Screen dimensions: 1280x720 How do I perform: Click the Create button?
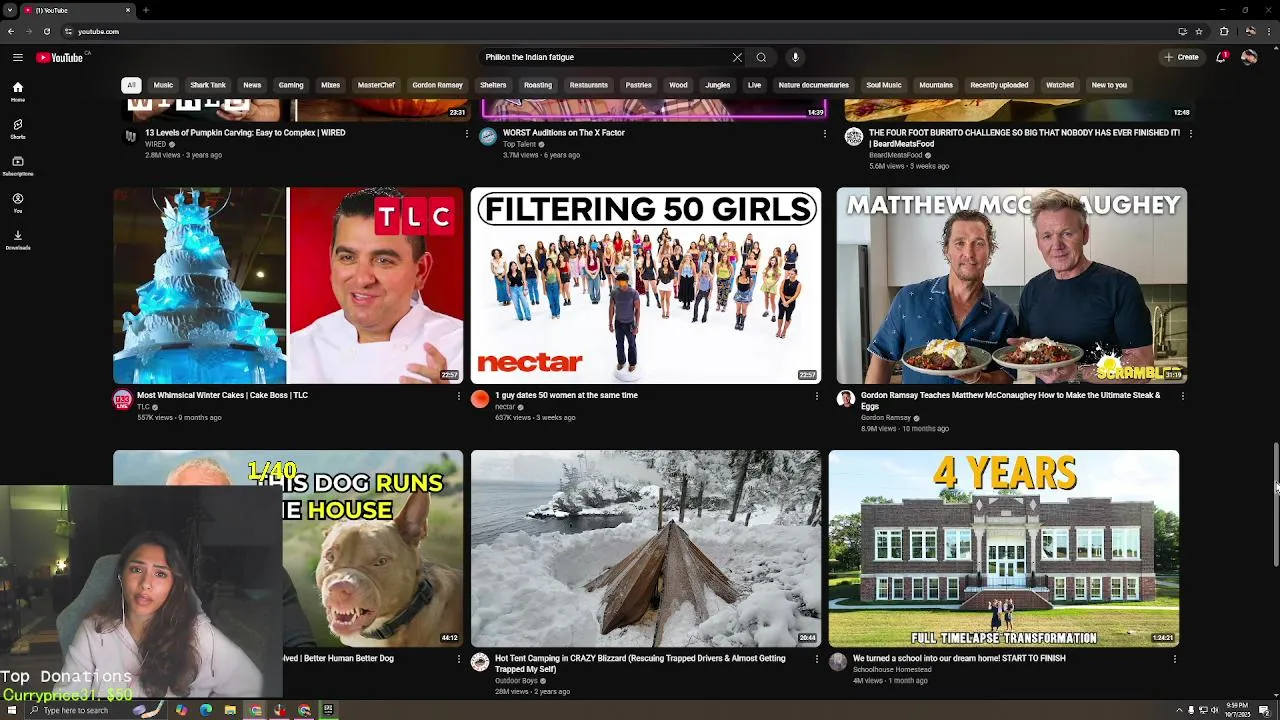1181,57
